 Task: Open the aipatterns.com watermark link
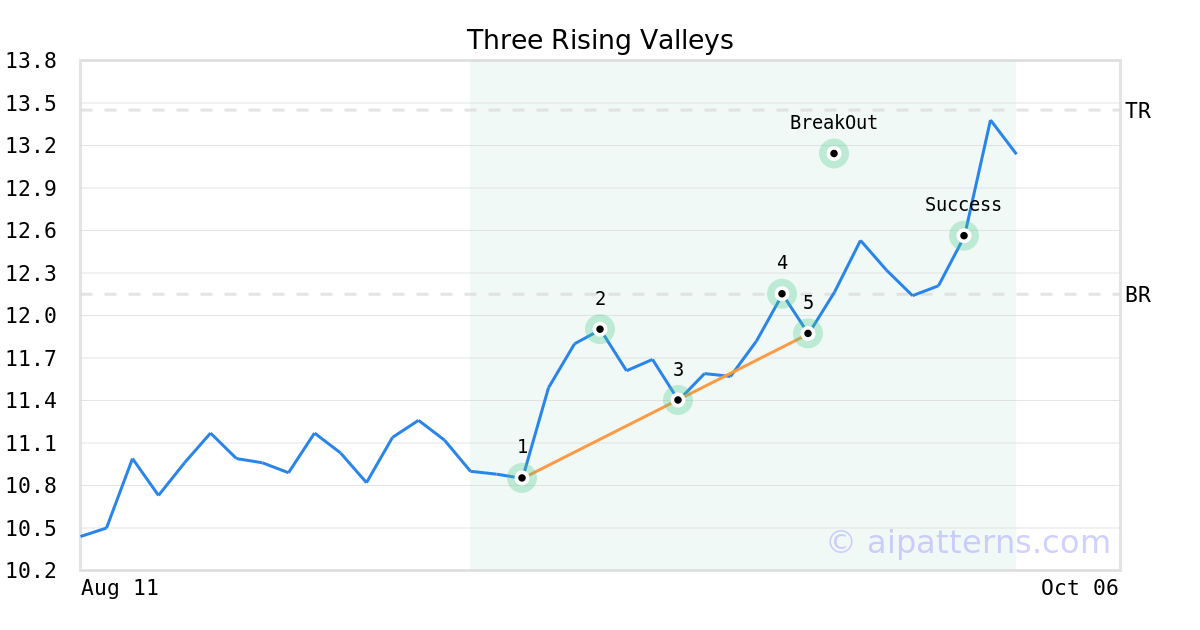[x=968, y=543]
